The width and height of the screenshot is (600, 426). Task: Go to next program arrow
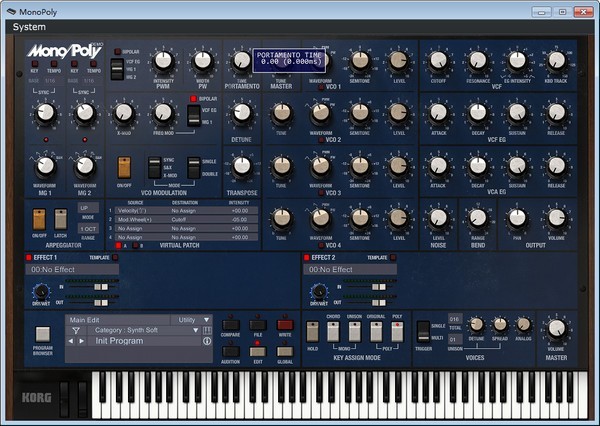click(x=82, y=341)
